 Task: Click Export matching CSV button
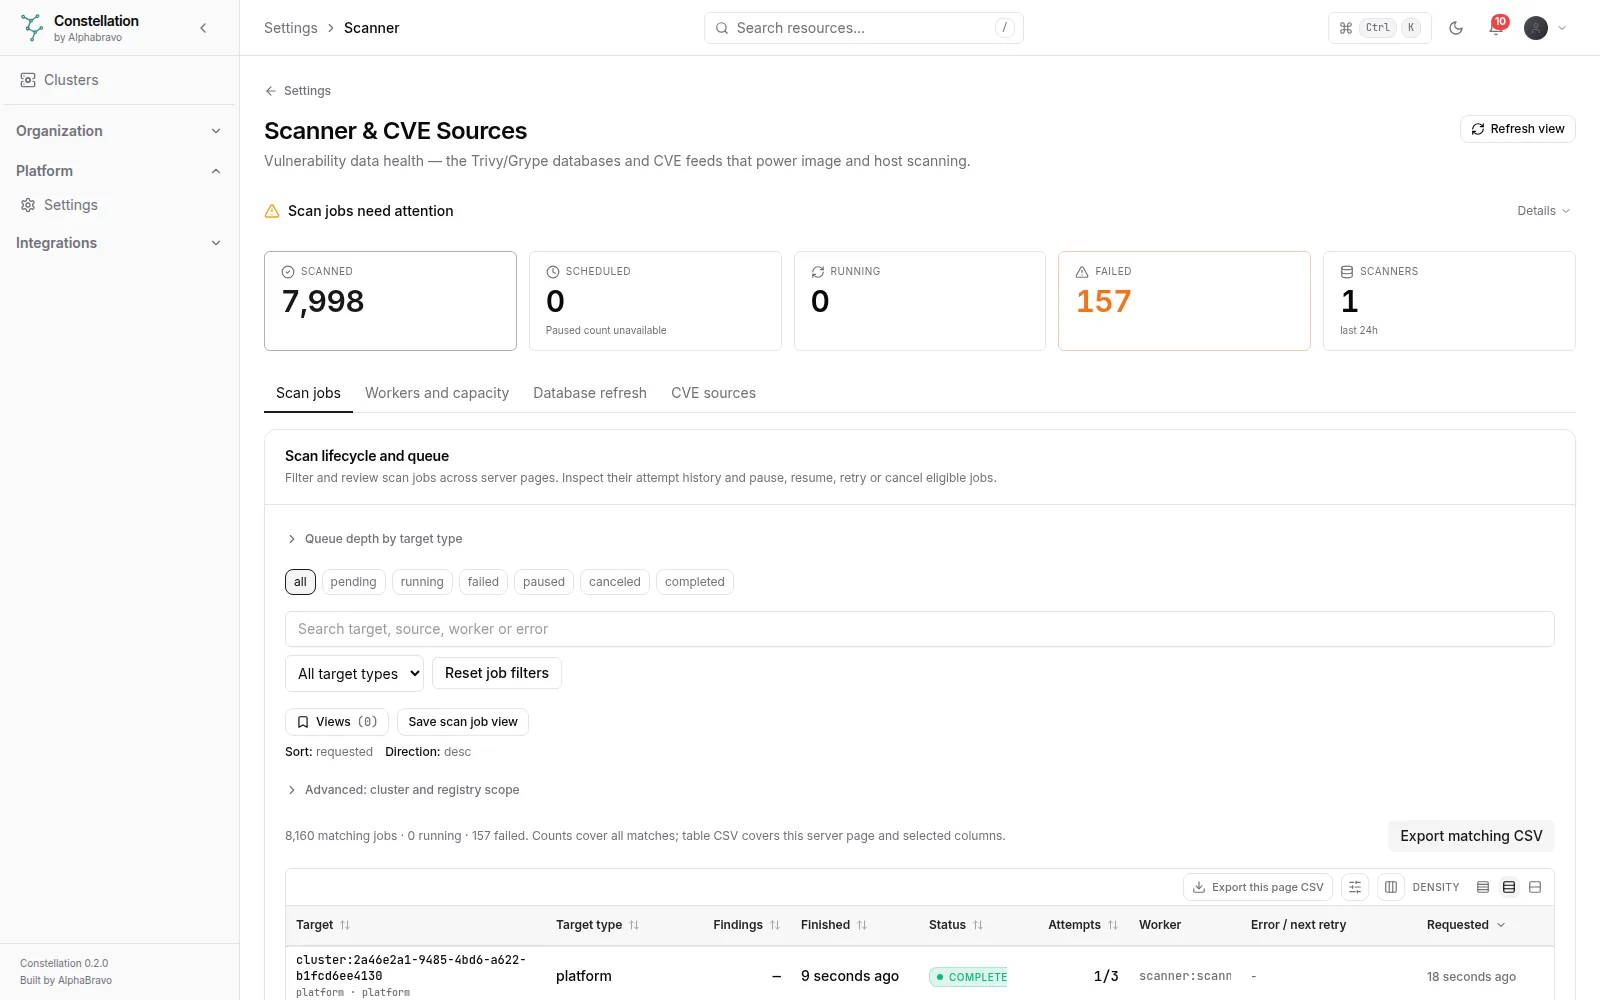coord(1471,836)
